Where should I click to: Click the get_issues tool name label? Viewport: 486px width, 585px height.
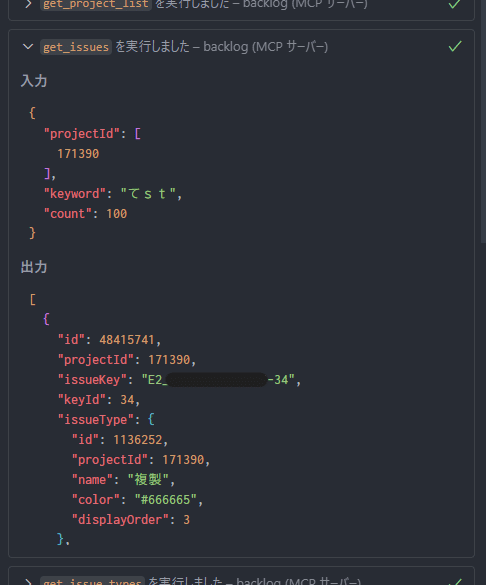coord(76,47)
